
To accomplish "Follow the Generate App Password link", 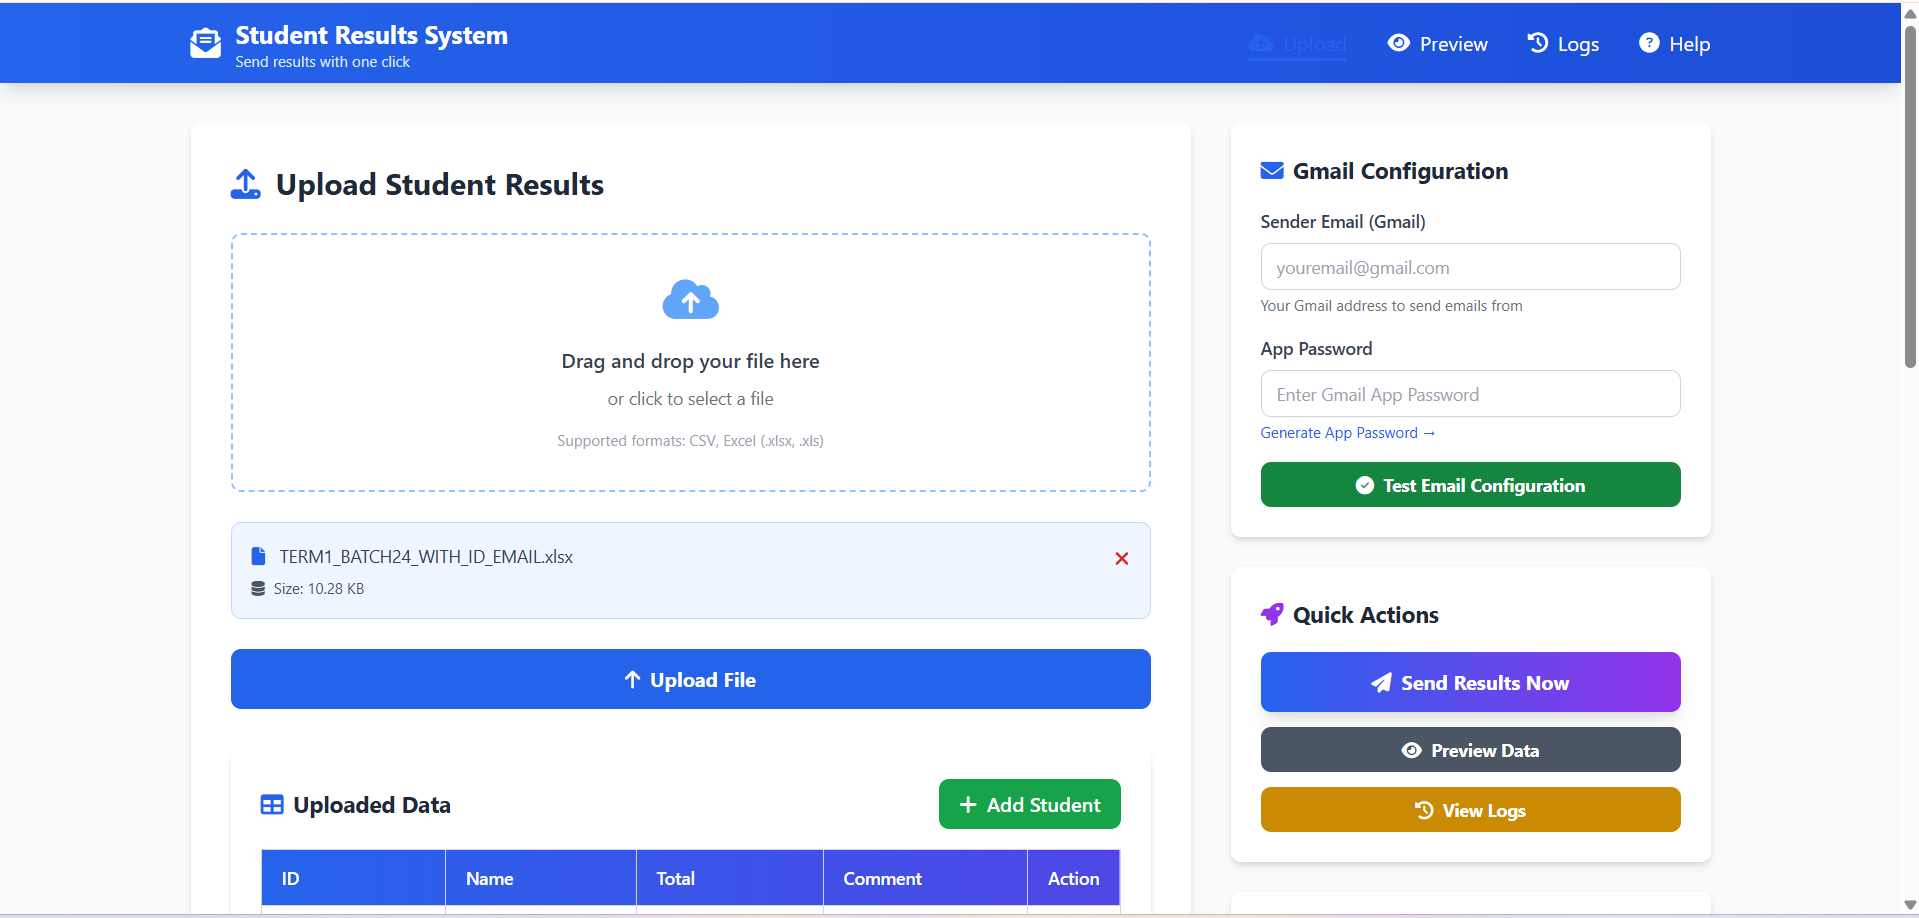I will (1347, 433).
